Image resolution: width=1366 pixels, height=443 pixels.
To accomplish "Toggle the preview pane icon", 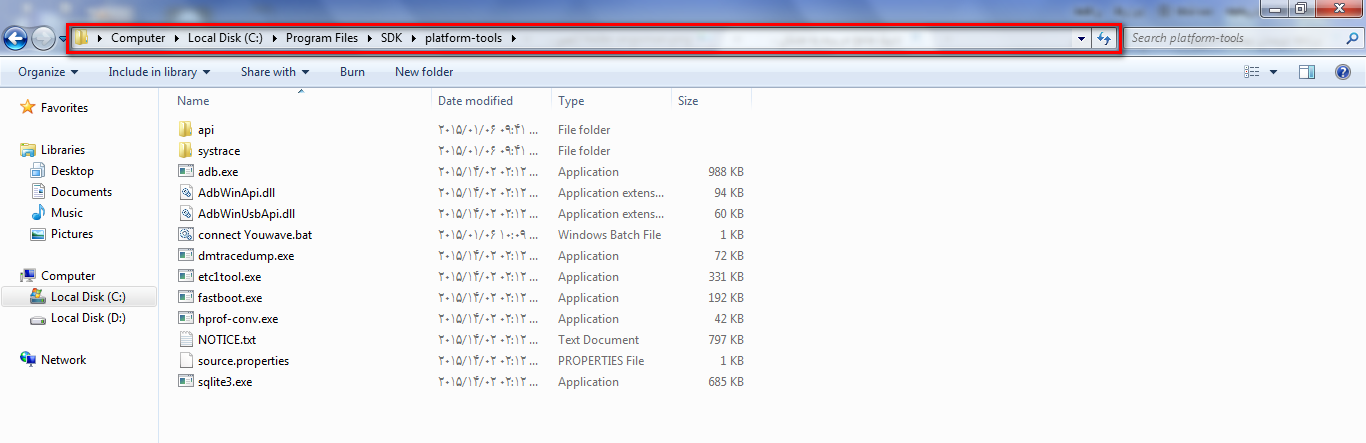I will pyautogui.click(x=1306, y=72).
